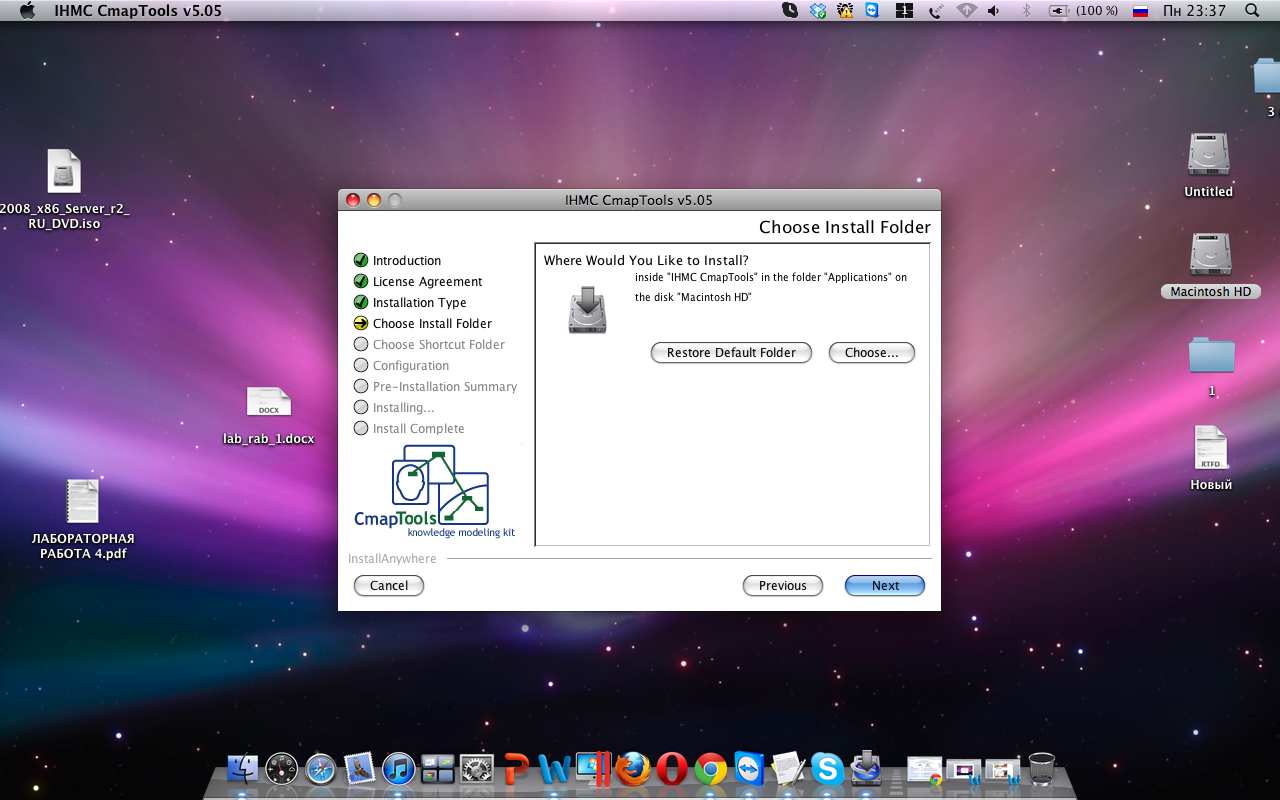Click Dropbox icon in menu bar
1280x800 pixels.
point(818,10)
